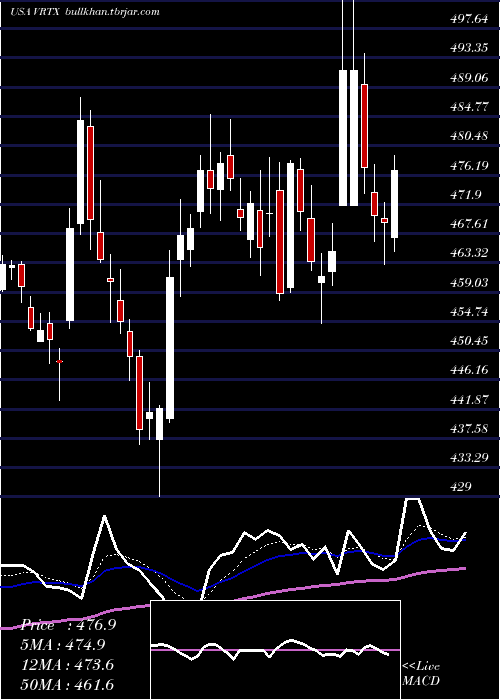Select the 480.48 price axis label

[x=468, y=136]
